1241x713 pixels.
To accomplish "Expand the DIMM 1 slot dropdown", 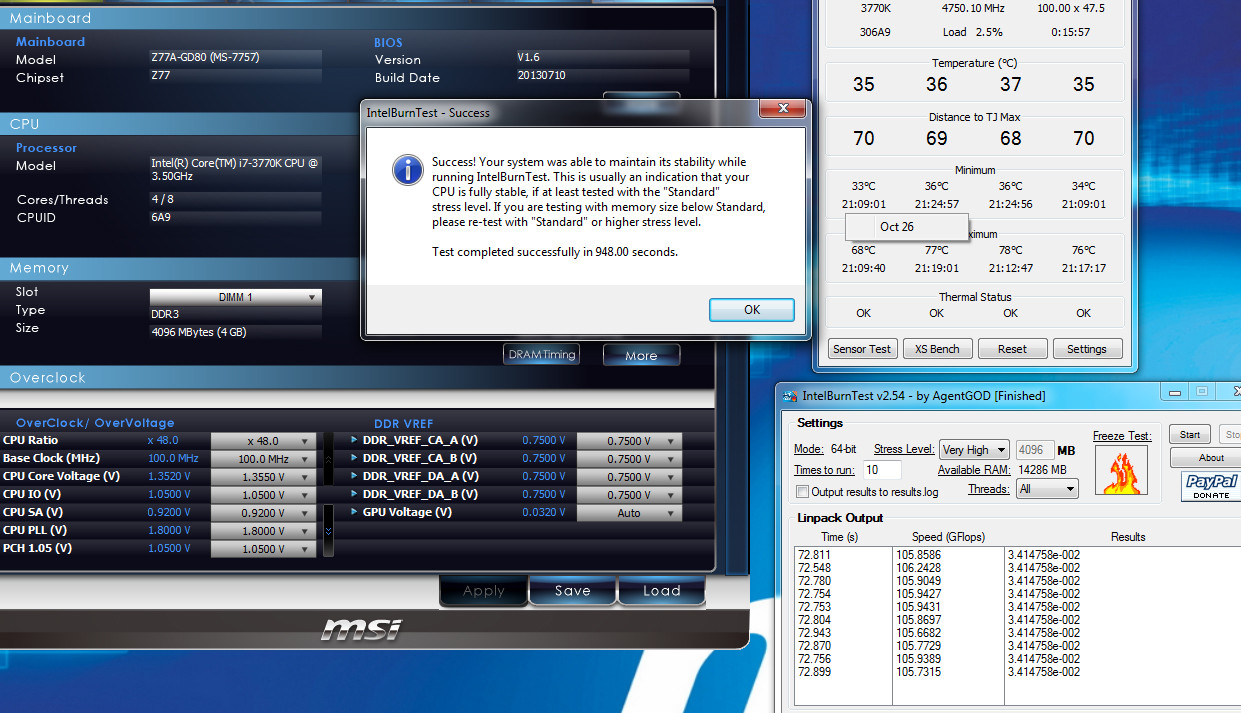I will [x=313, y=297].
